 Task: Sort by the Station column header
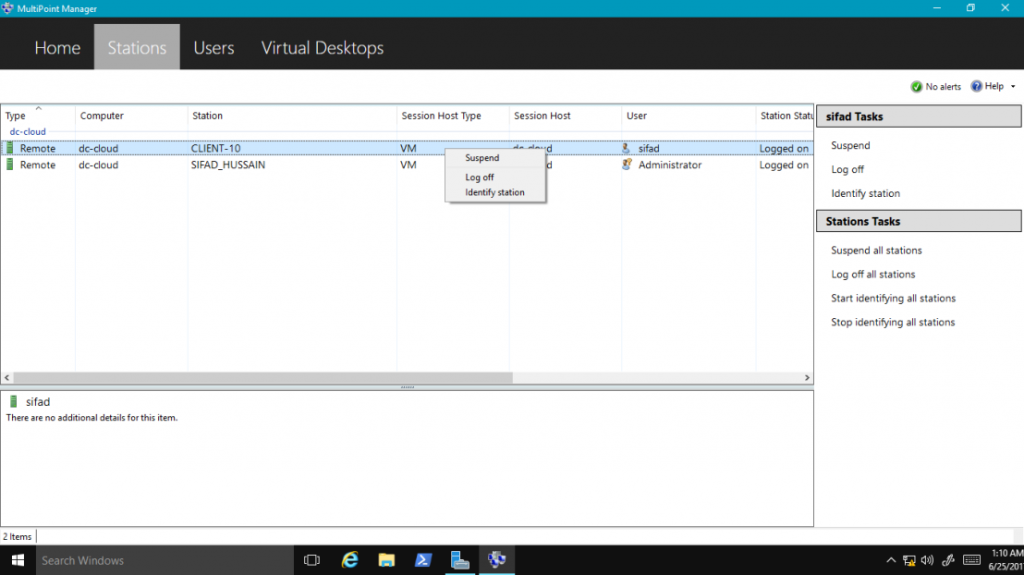pos(292,116)
